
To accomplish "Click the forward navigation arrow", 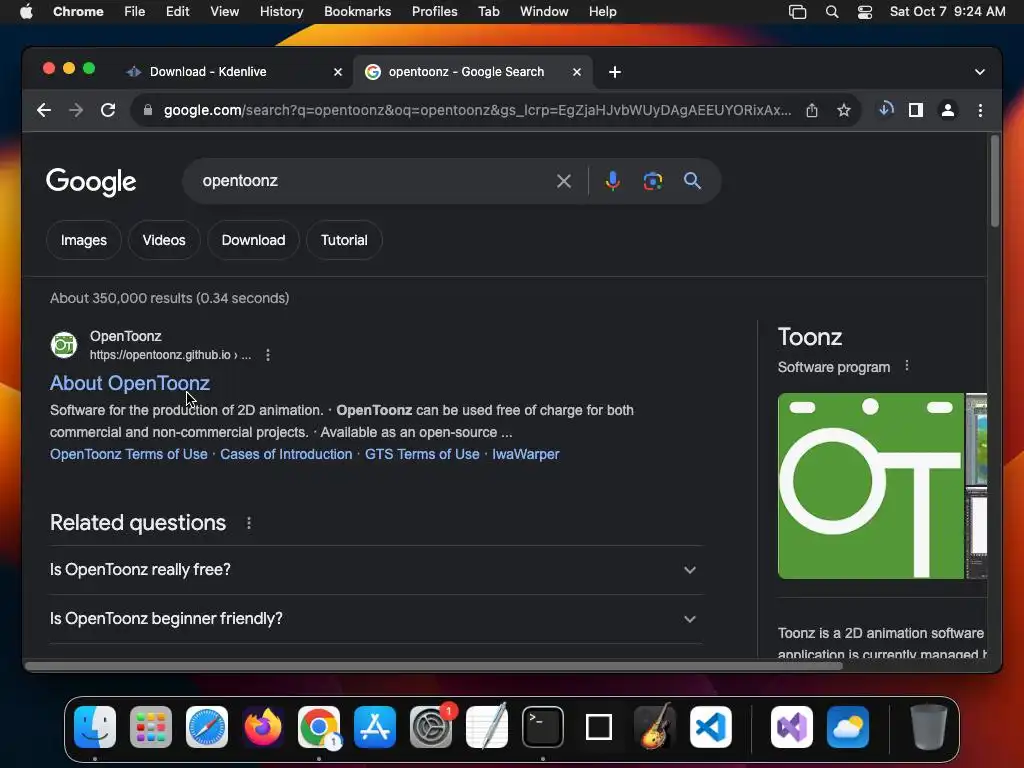I will (x=76, y=110).
